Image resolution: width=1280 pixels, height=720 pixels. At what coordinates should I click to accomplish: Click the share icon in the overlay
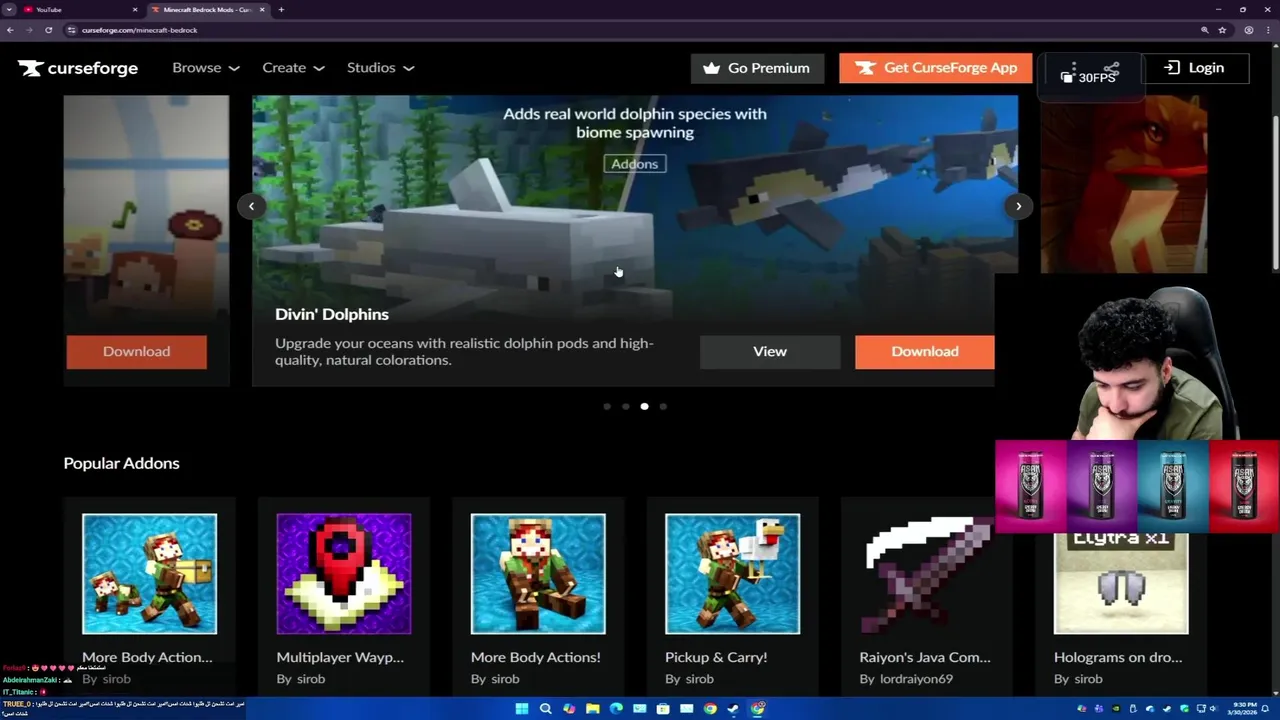(x=1112, y=68)
